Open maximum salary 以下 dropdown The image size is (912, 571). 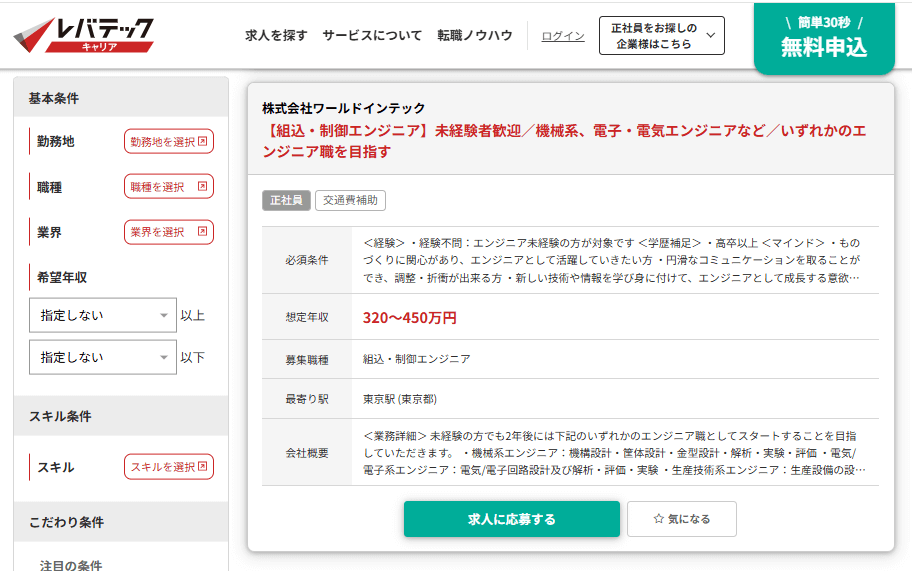coord(103,357)
